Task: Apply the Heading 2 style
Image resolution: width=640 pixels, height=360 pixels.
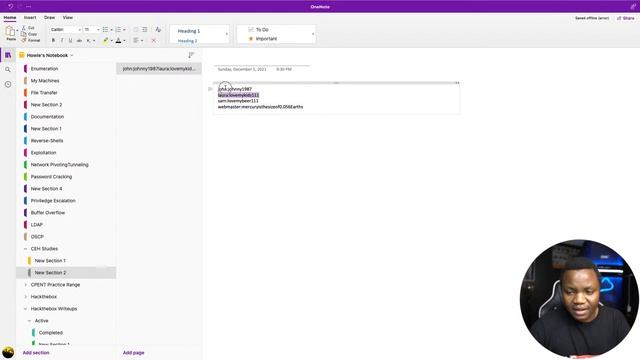Action: pos(187,41)
